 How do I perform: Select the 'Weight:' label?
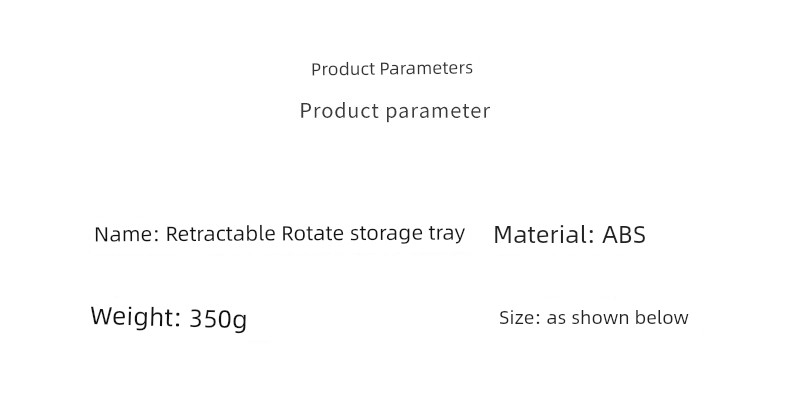tap(136, 317)
